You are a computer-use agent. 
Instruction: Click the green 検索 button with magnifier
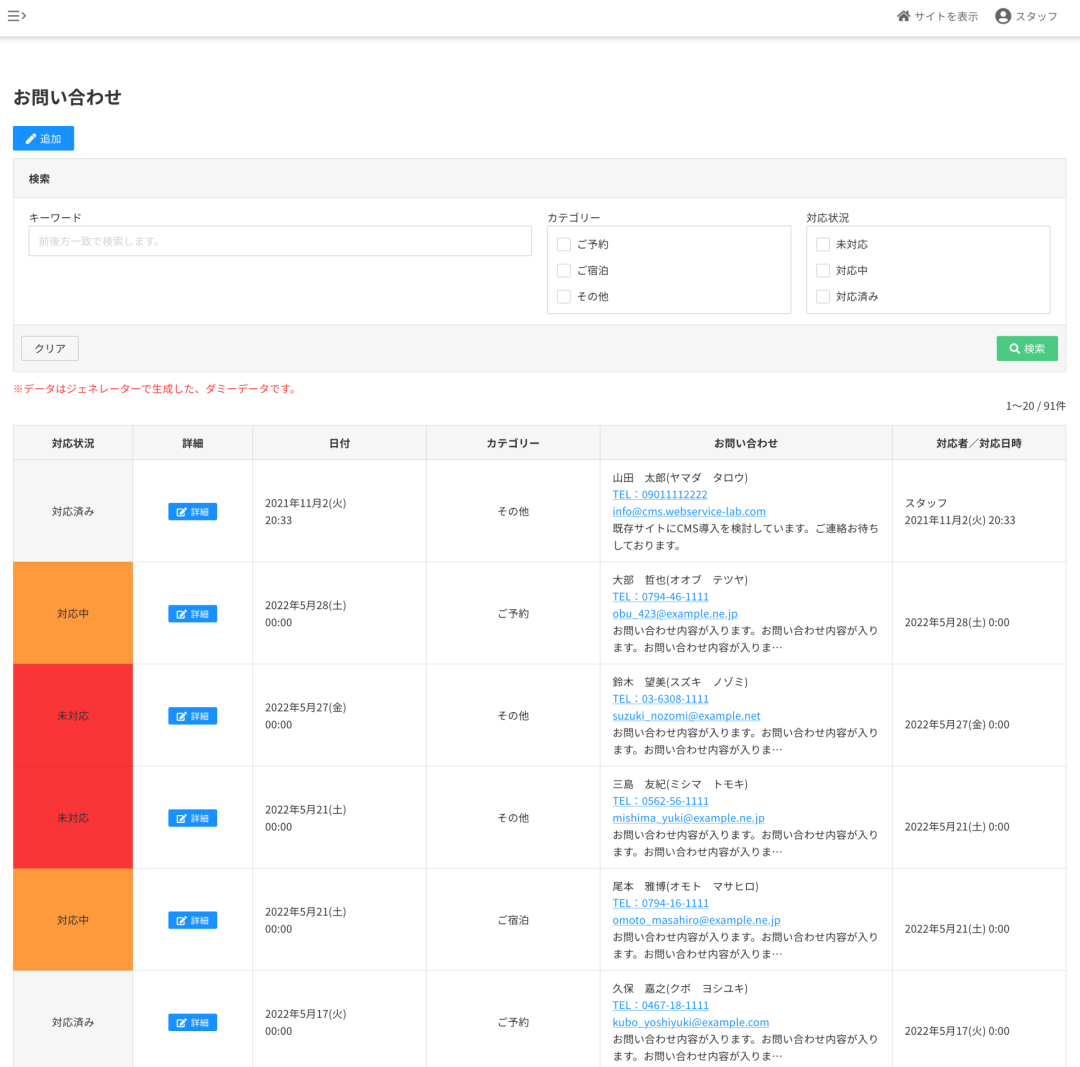coord(1027,349)
